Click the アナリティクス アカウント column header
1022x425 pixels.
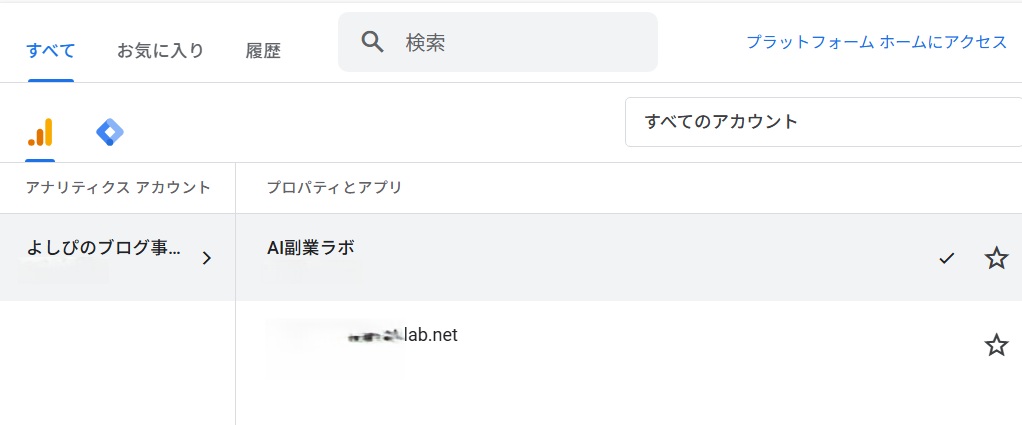(x=118, y=188)
